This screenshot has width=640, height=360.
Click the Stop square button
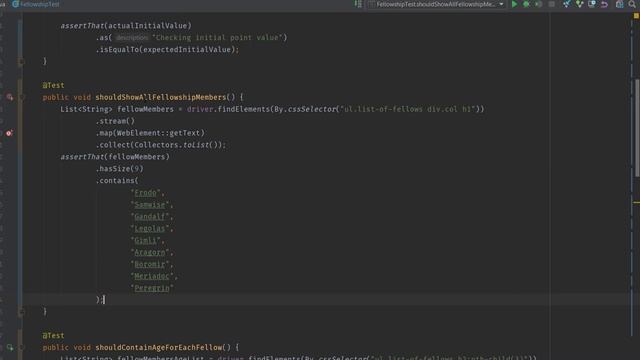(x=551, y=4)
